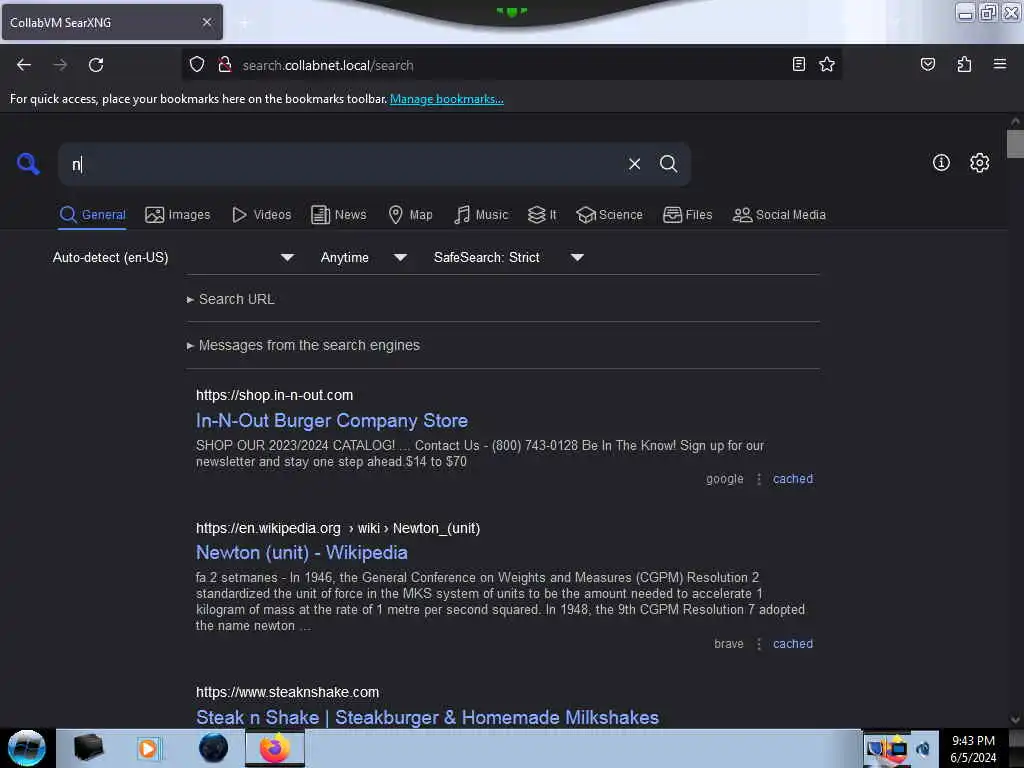Click the browser address bar
This screenshot has height=768, width=1024.
pos(513,65)
